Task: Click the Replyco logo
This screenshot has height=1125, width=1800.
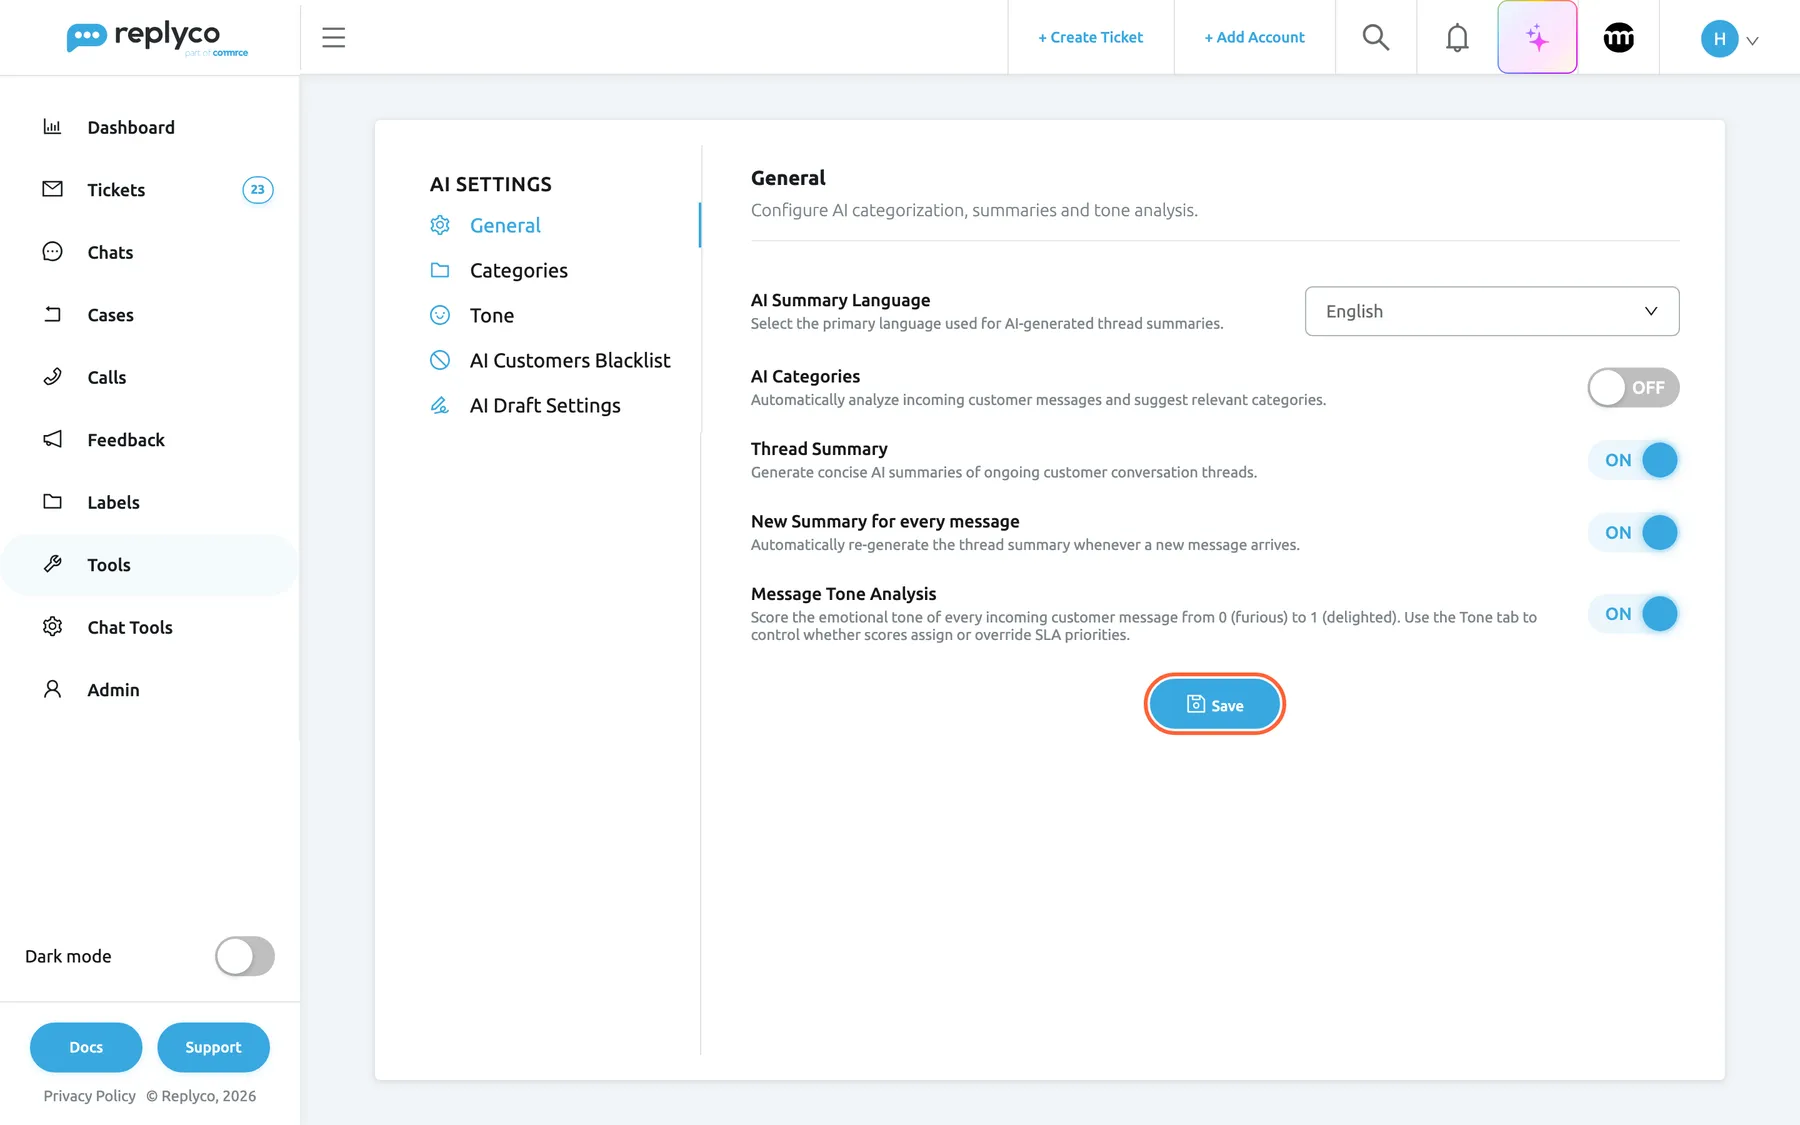Action: [x=157, y=38]
